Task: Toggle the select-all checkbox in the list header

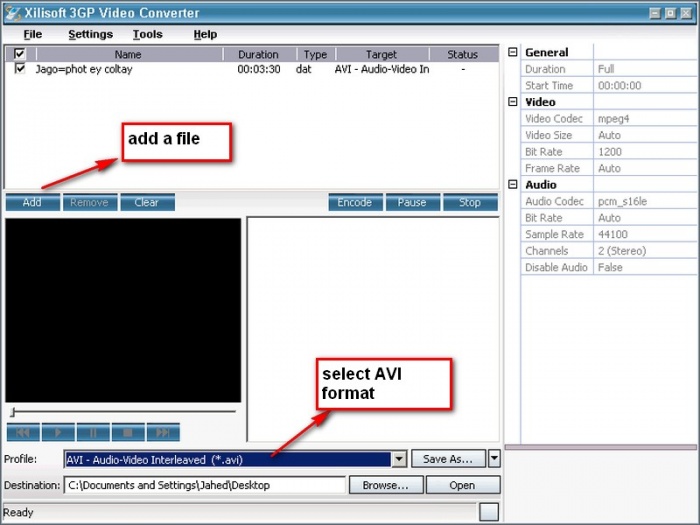Action: pos(19,54)
